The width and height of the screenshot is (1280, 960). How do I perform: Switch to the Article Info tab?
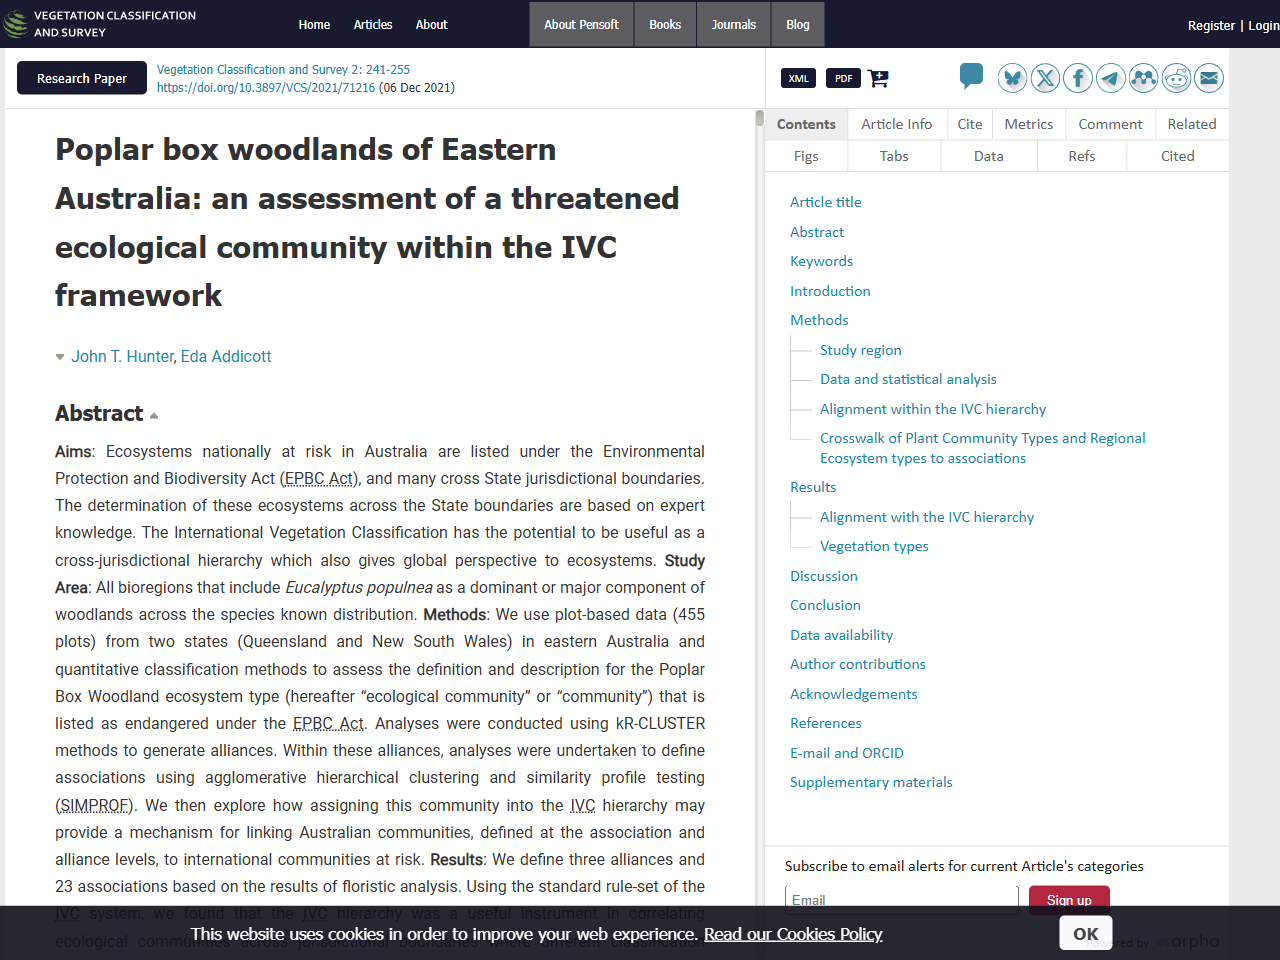coord(896,124)
